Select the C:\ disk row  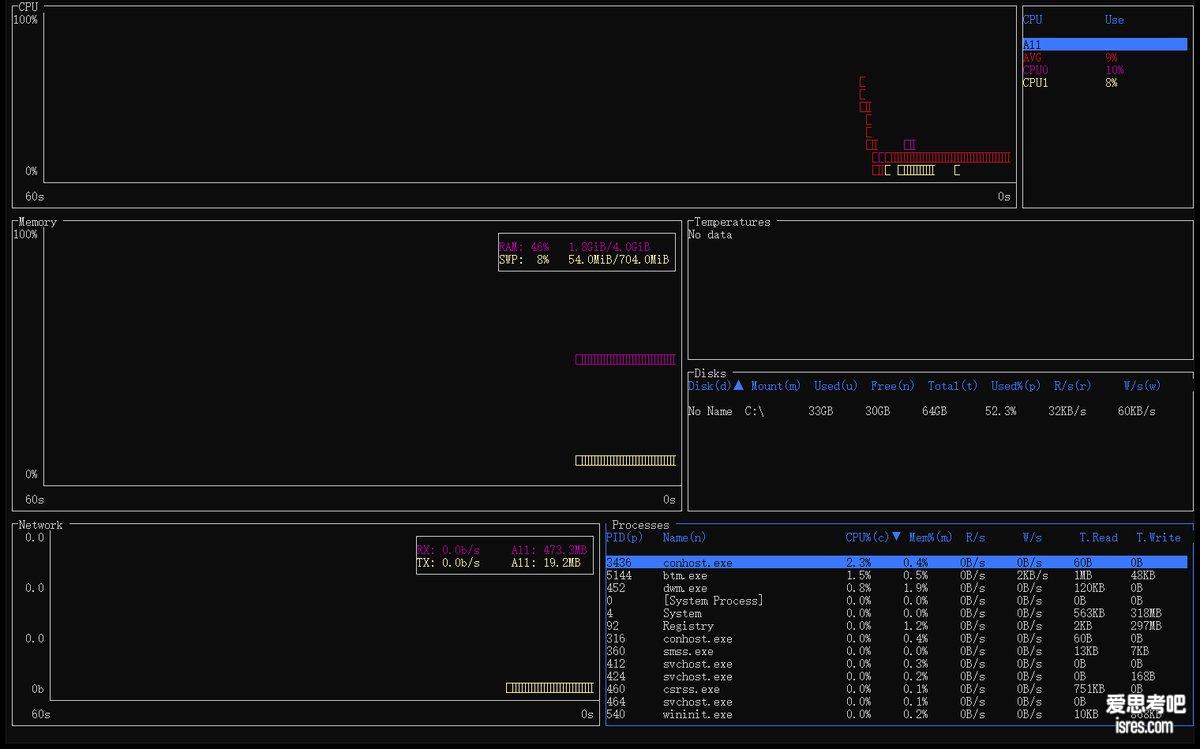922,411
